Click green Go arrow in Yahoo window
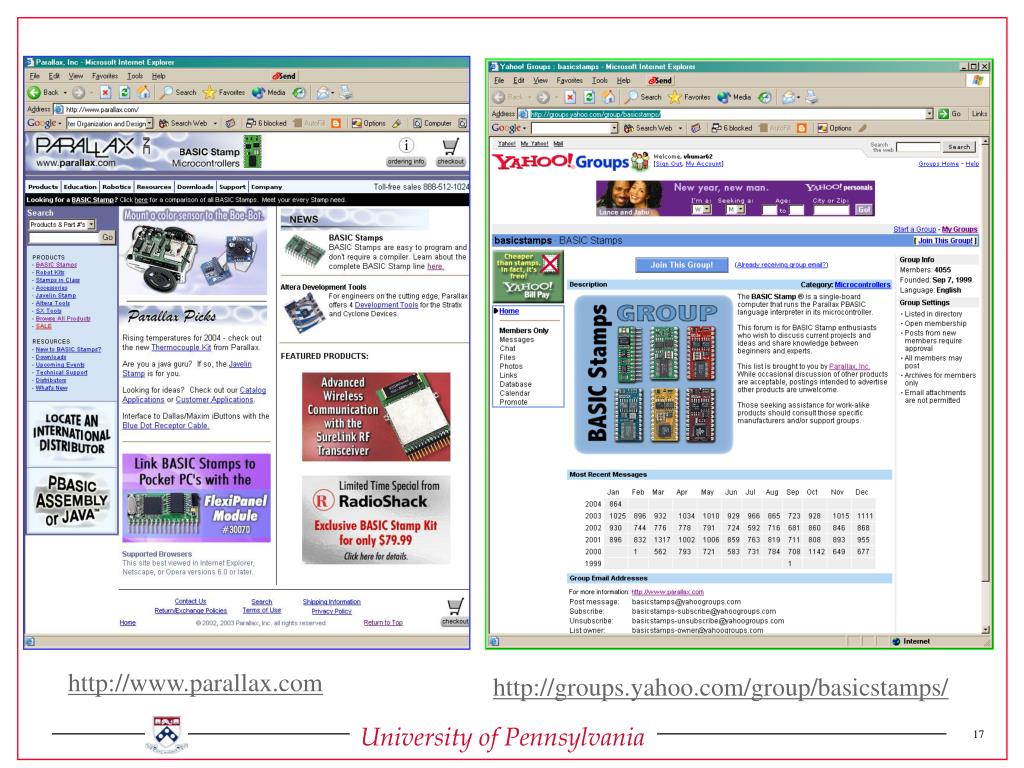Image resolution: width=1024 pixels, height=768 pixels. [943, 114]
